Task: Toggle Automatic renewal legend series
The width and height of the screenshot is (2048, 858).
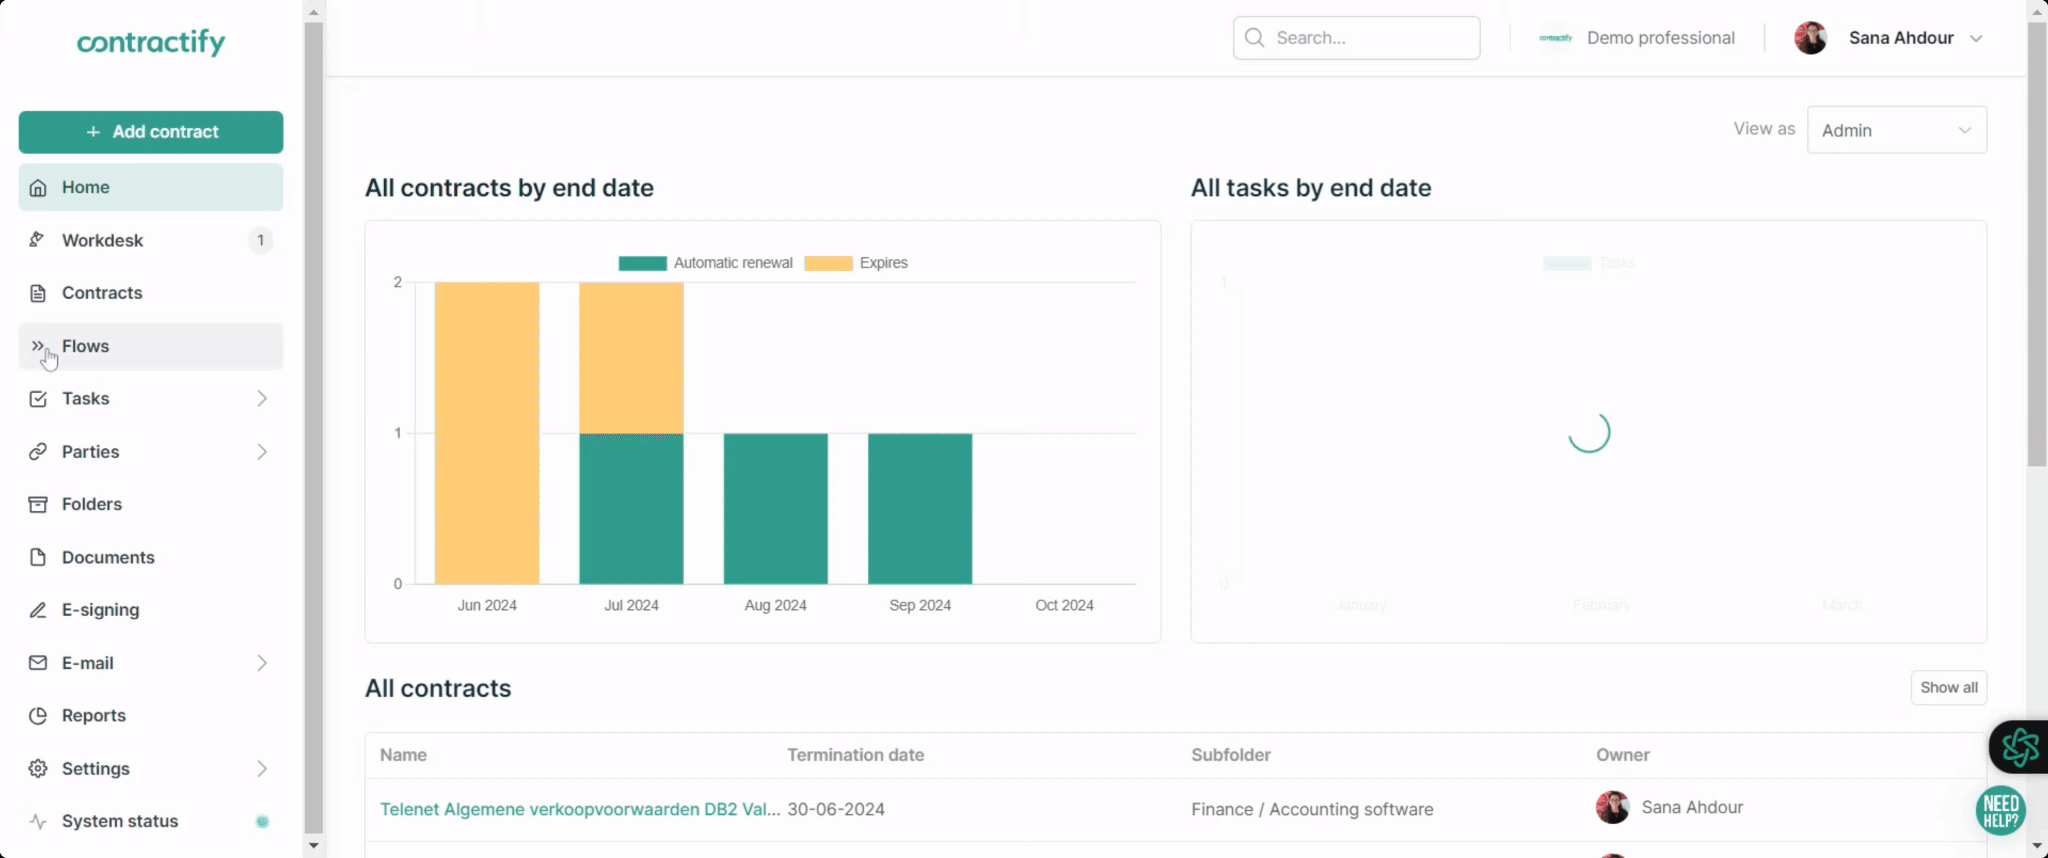Action: tap(705, 263)
